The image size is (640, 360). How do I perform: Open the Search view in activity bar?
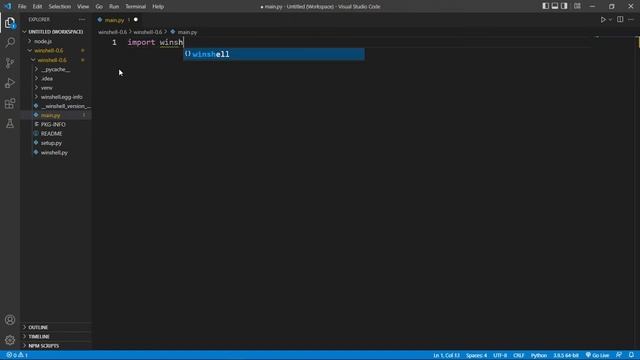(x=10, y=42)
